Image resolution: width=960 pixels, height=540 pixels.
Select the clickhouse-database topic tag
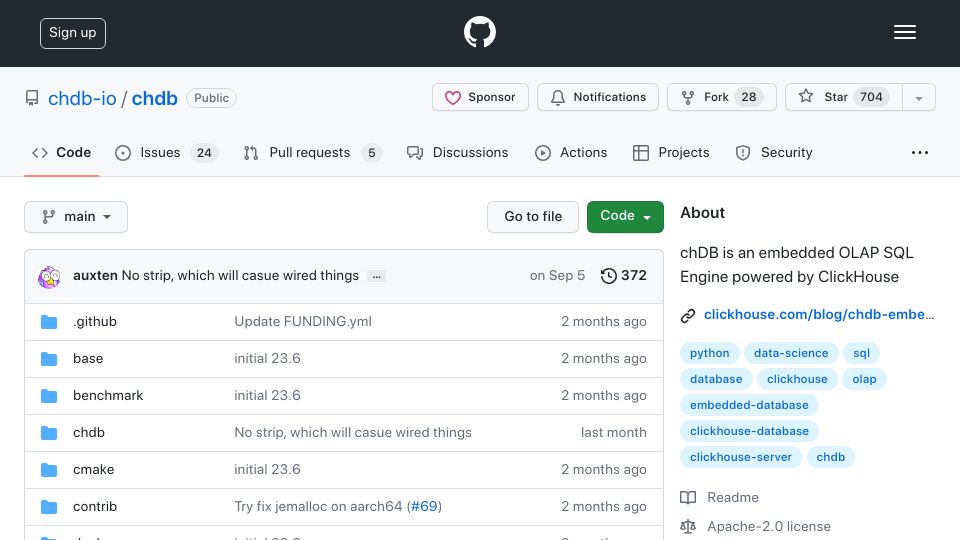click(749, 431)
